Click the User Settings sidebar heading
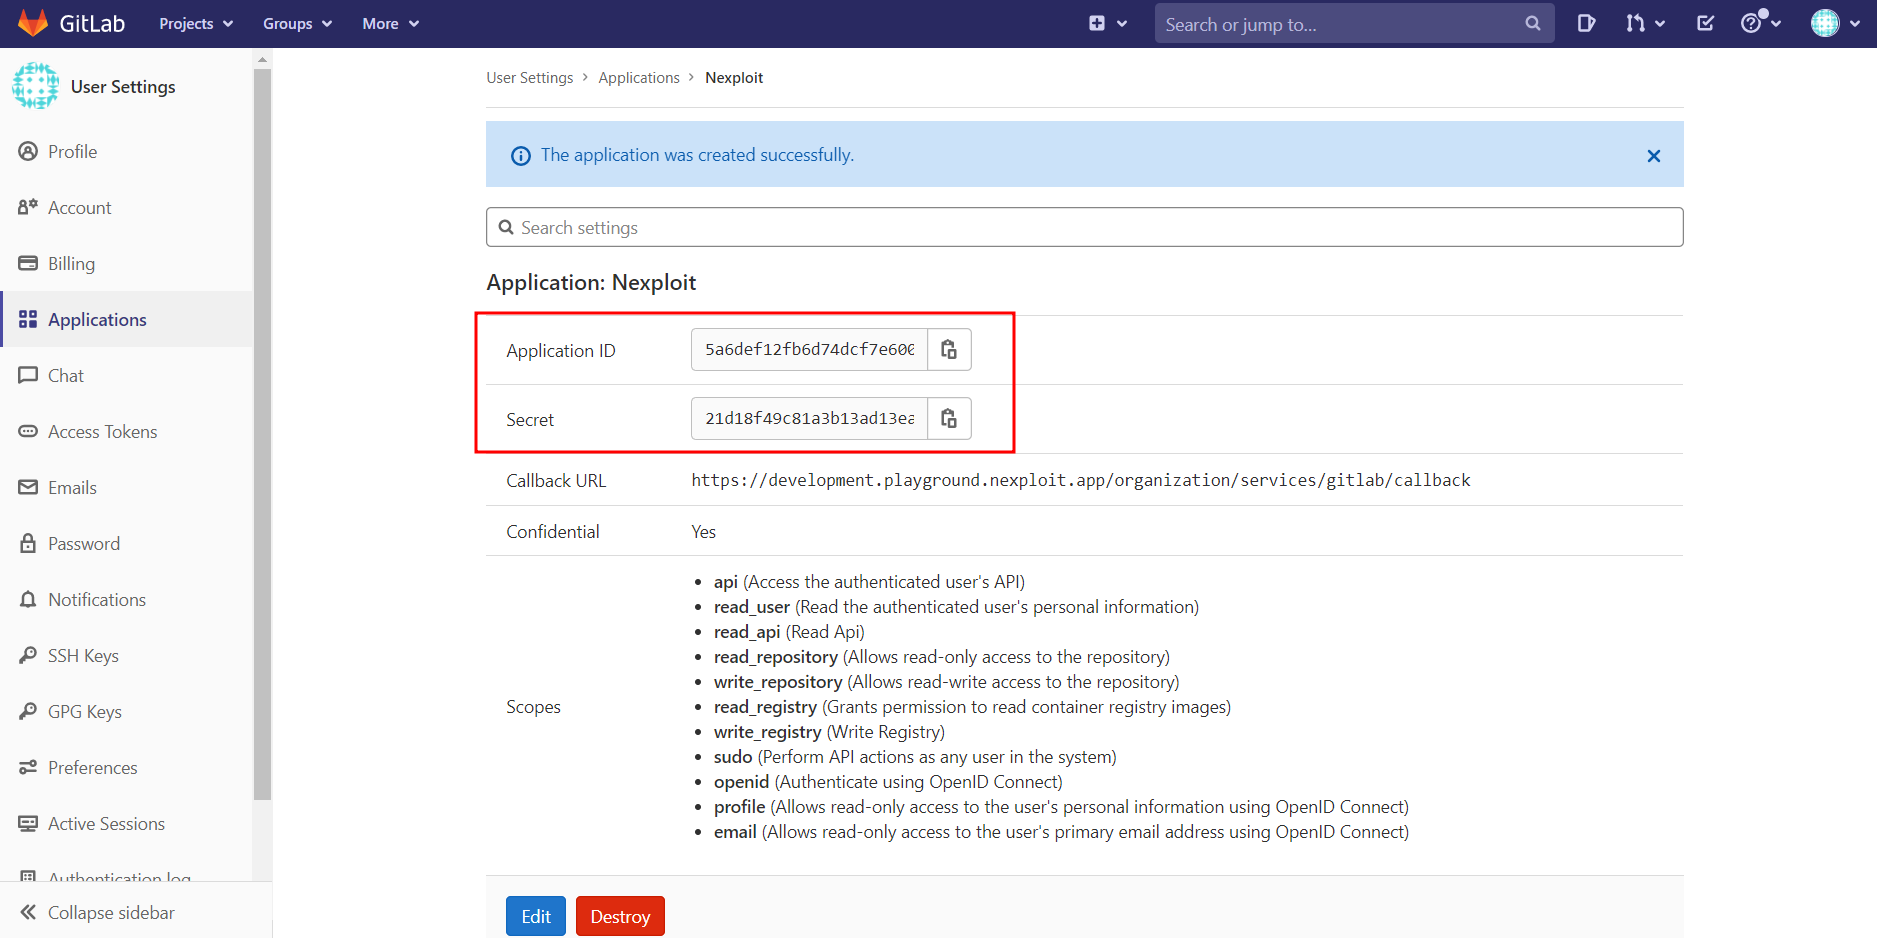 pyautogui.click(x=123, y=87)
